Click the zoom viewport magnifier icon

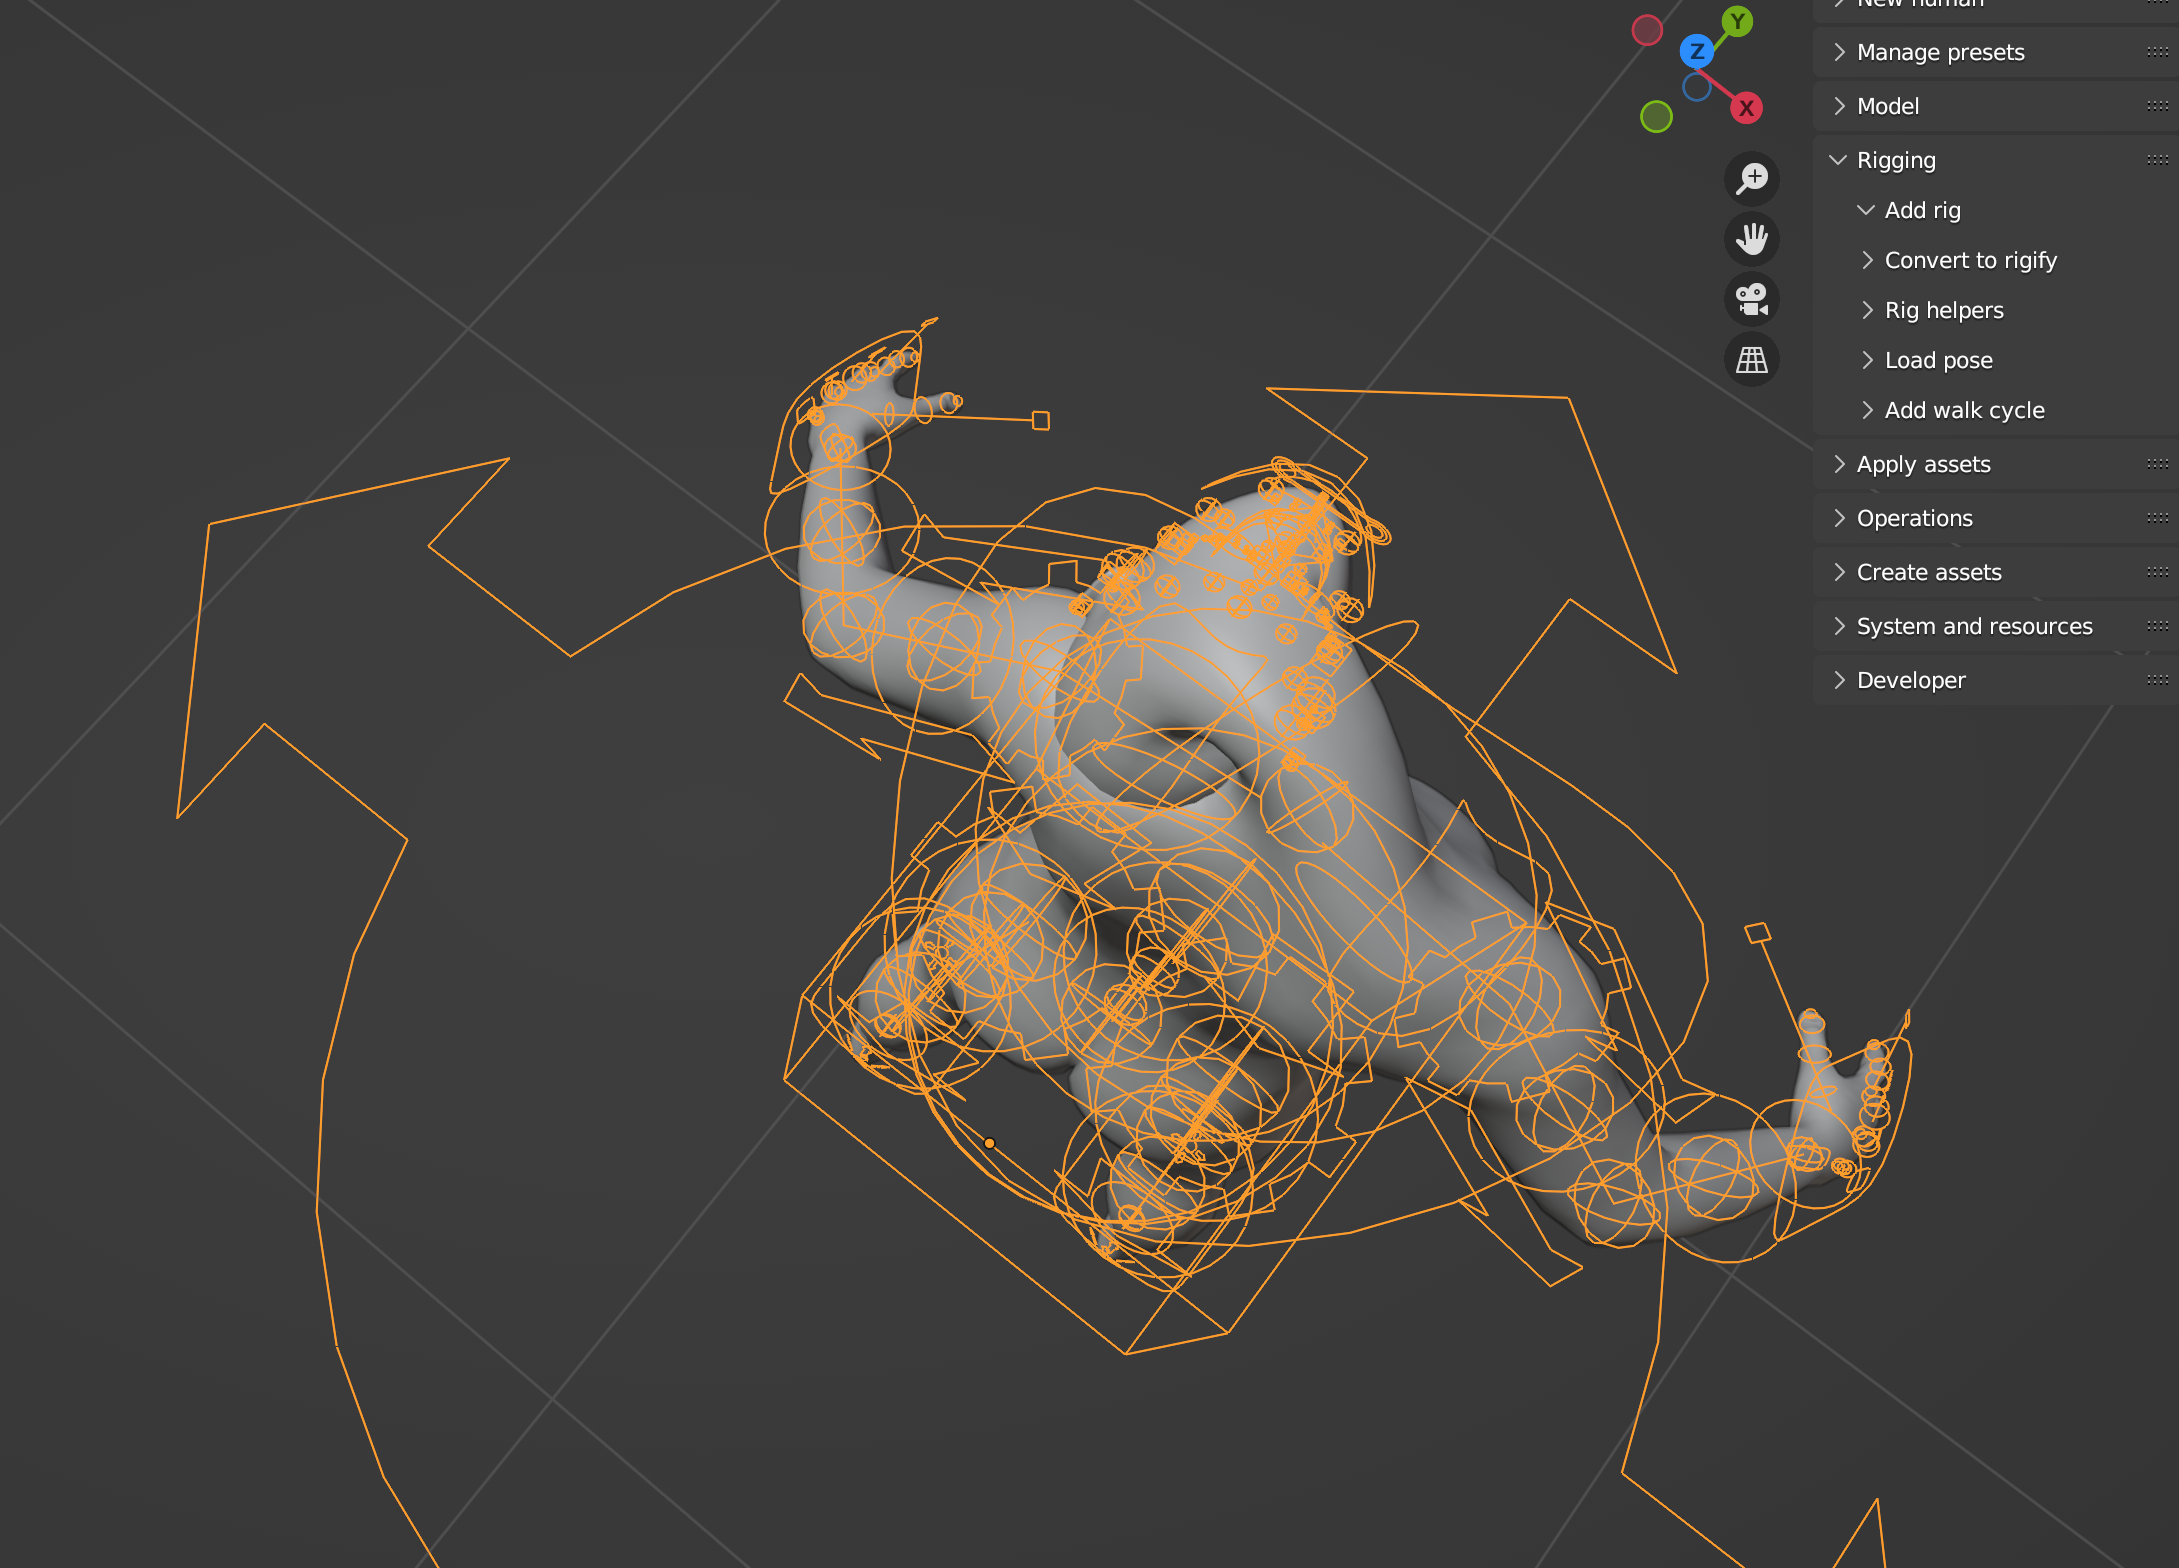point(1751,179)
